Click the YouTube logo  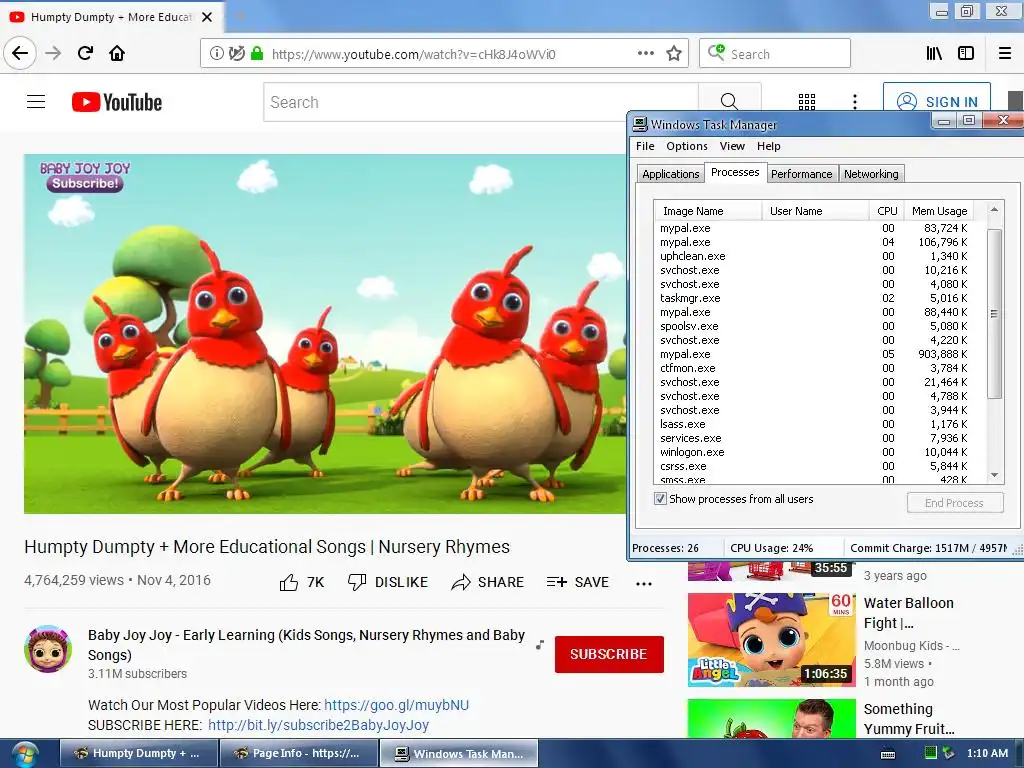click(x=117, y=103)
